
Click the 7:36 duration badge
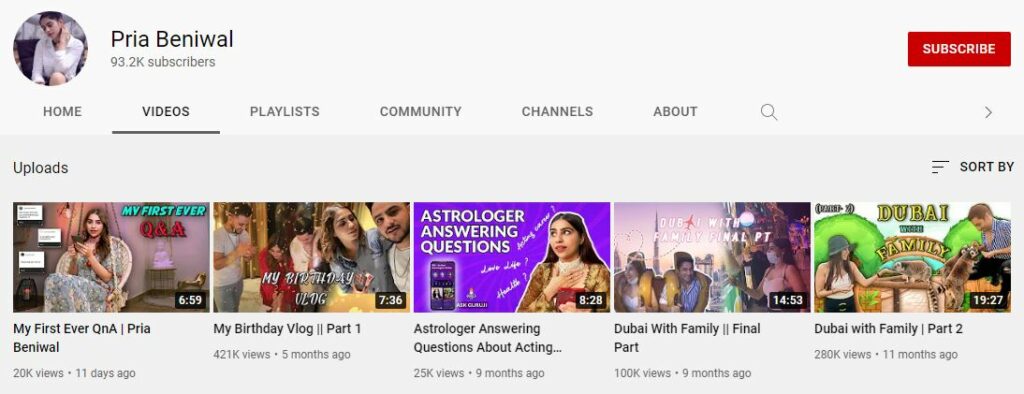pyautogui.click(x=390, y=301)
